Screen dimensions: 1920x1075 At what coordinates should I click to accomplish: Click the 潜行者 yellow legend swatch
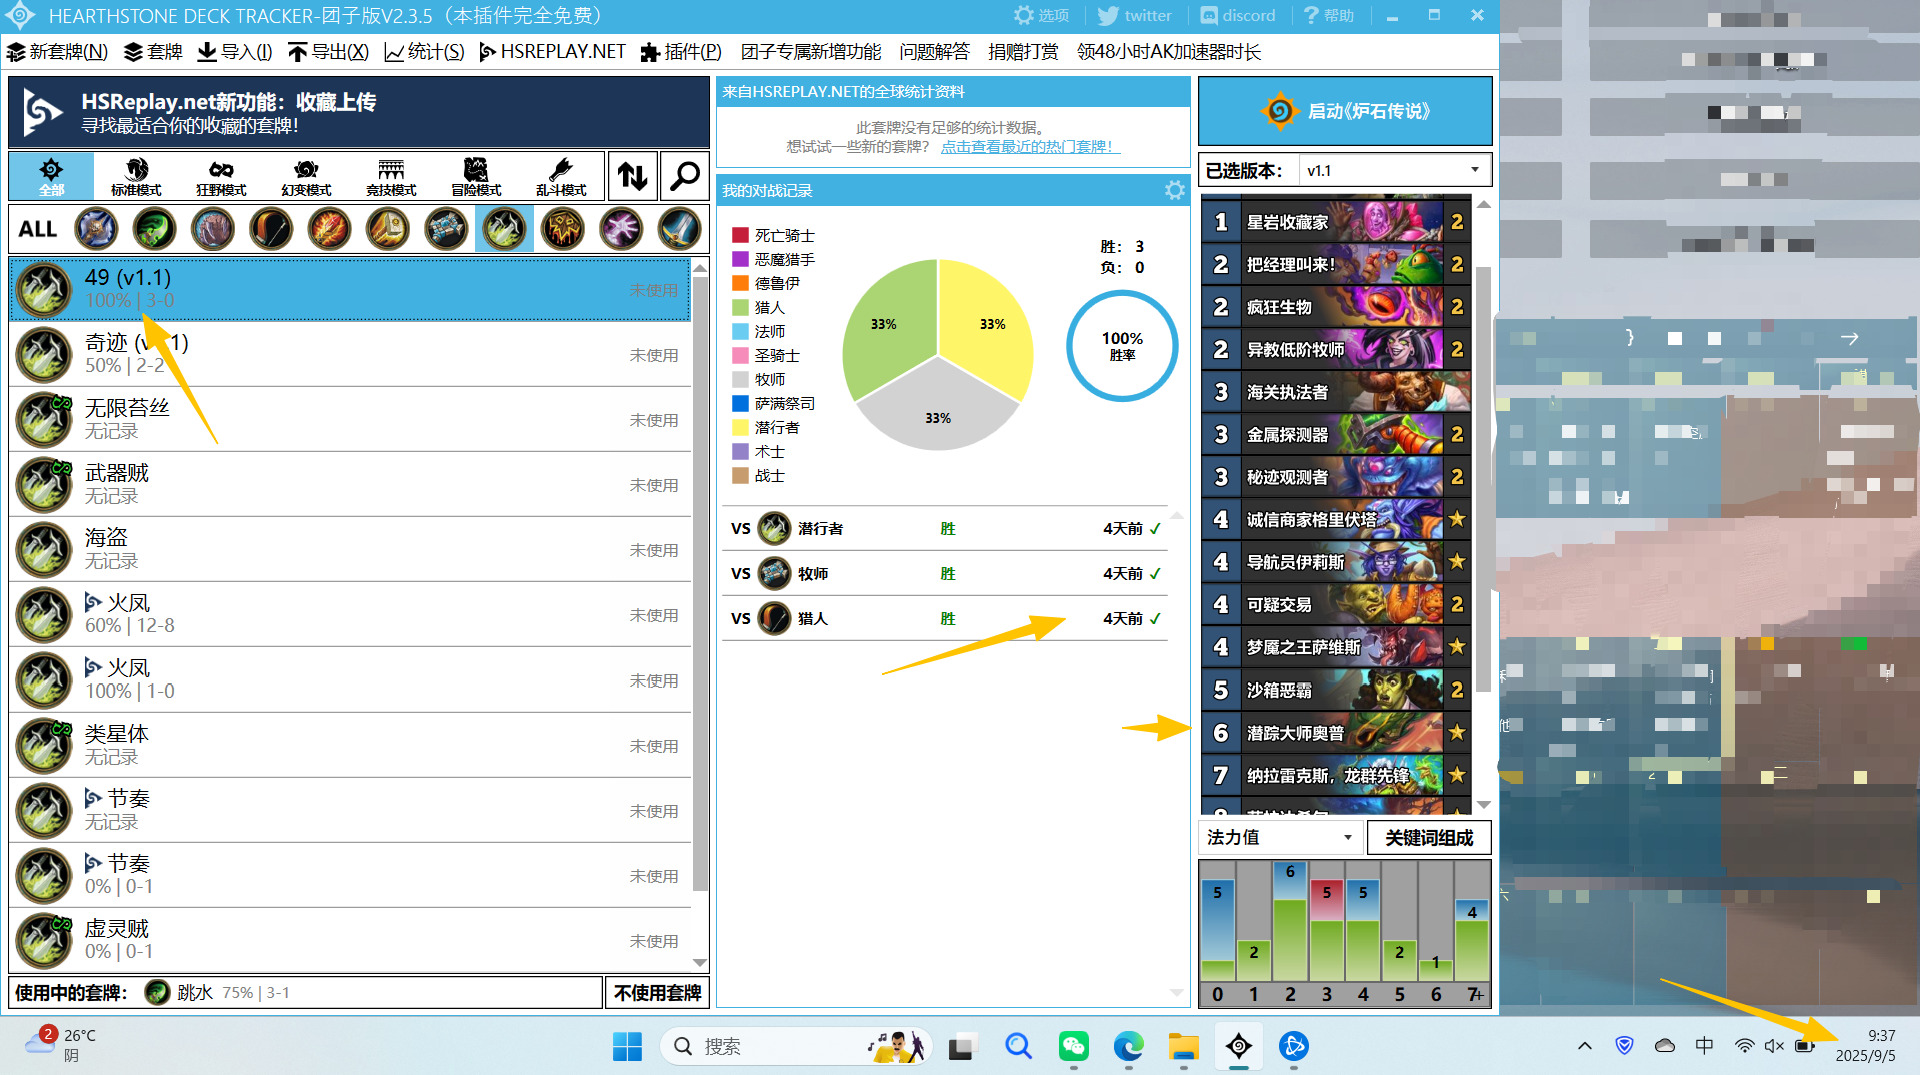point(740,427)
